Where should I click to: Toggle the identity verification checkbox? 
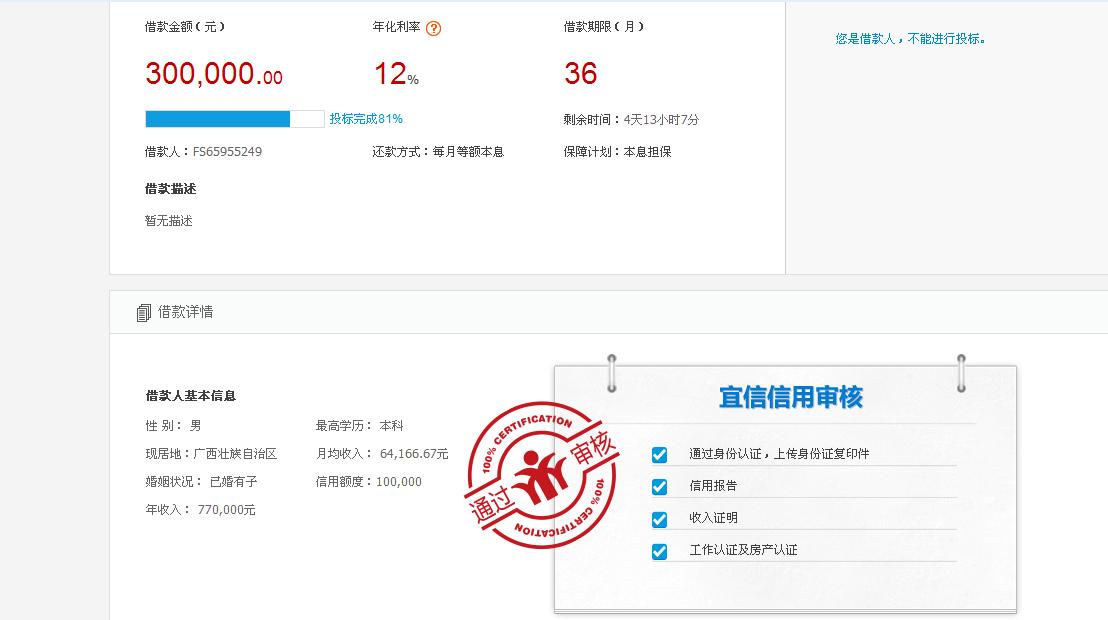[x=659, y=455]
